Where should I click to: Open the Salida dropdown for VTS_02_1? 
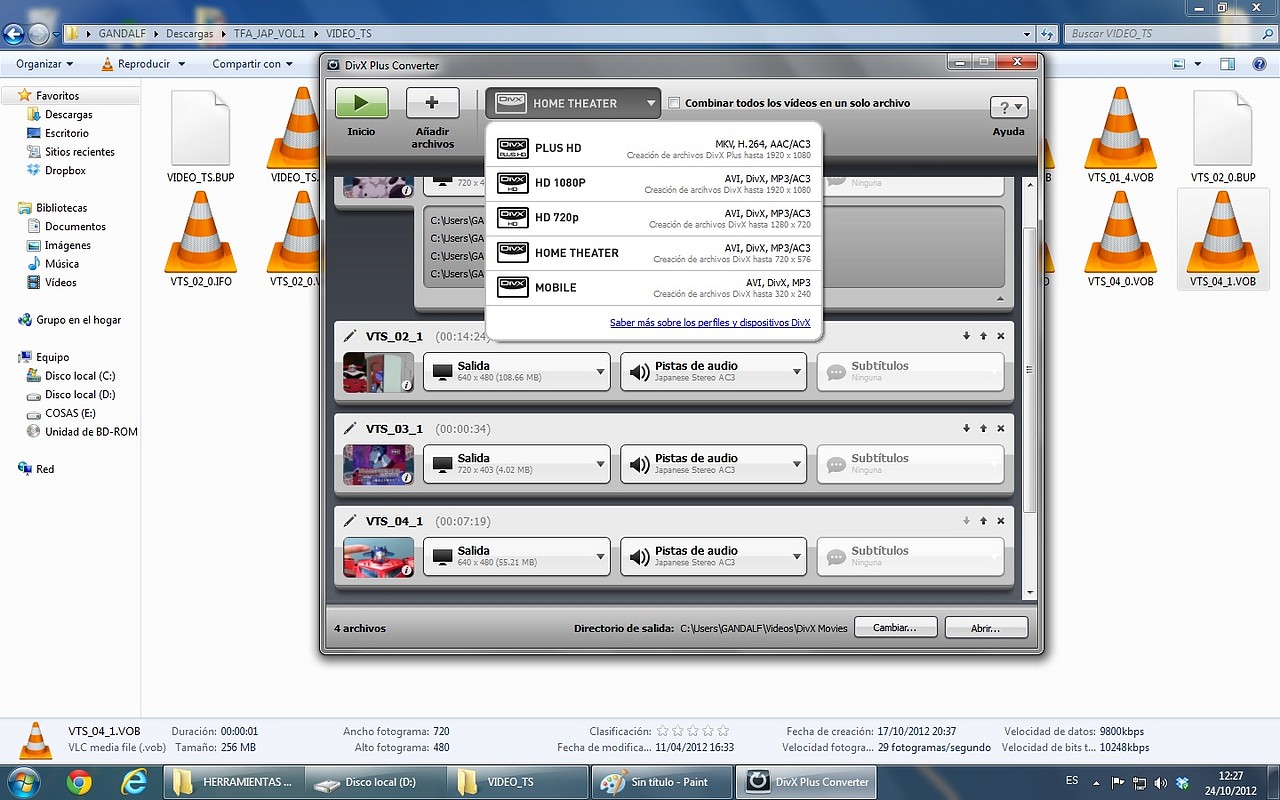coord(517,372)
